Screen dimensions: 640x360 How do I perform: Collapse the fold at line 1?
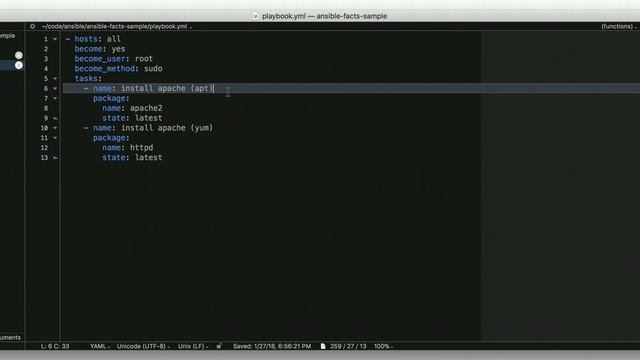(x=55, y=39)
